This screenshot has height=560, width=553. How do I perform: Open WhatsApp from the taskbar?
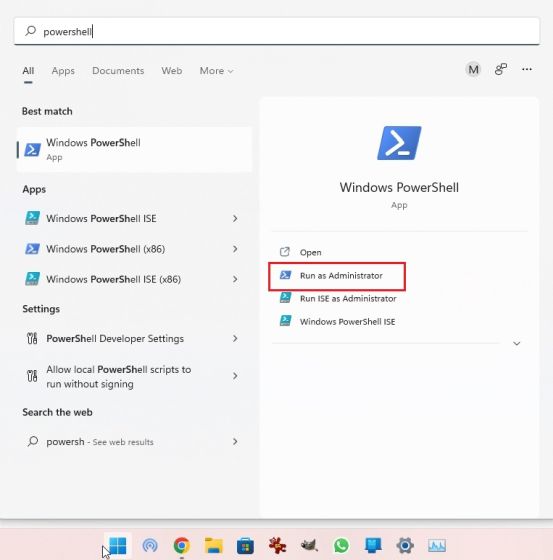(341, 546)
